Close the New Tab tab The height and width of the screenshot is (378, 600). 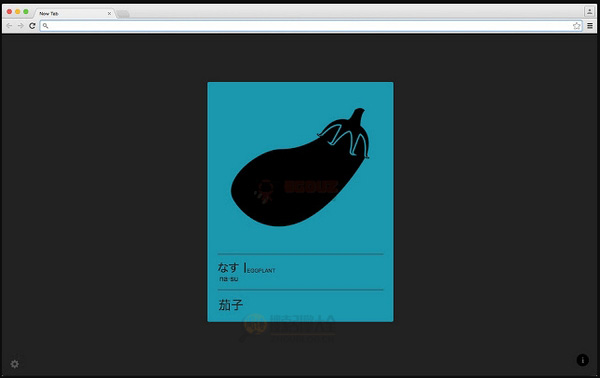tap(109, 13)
